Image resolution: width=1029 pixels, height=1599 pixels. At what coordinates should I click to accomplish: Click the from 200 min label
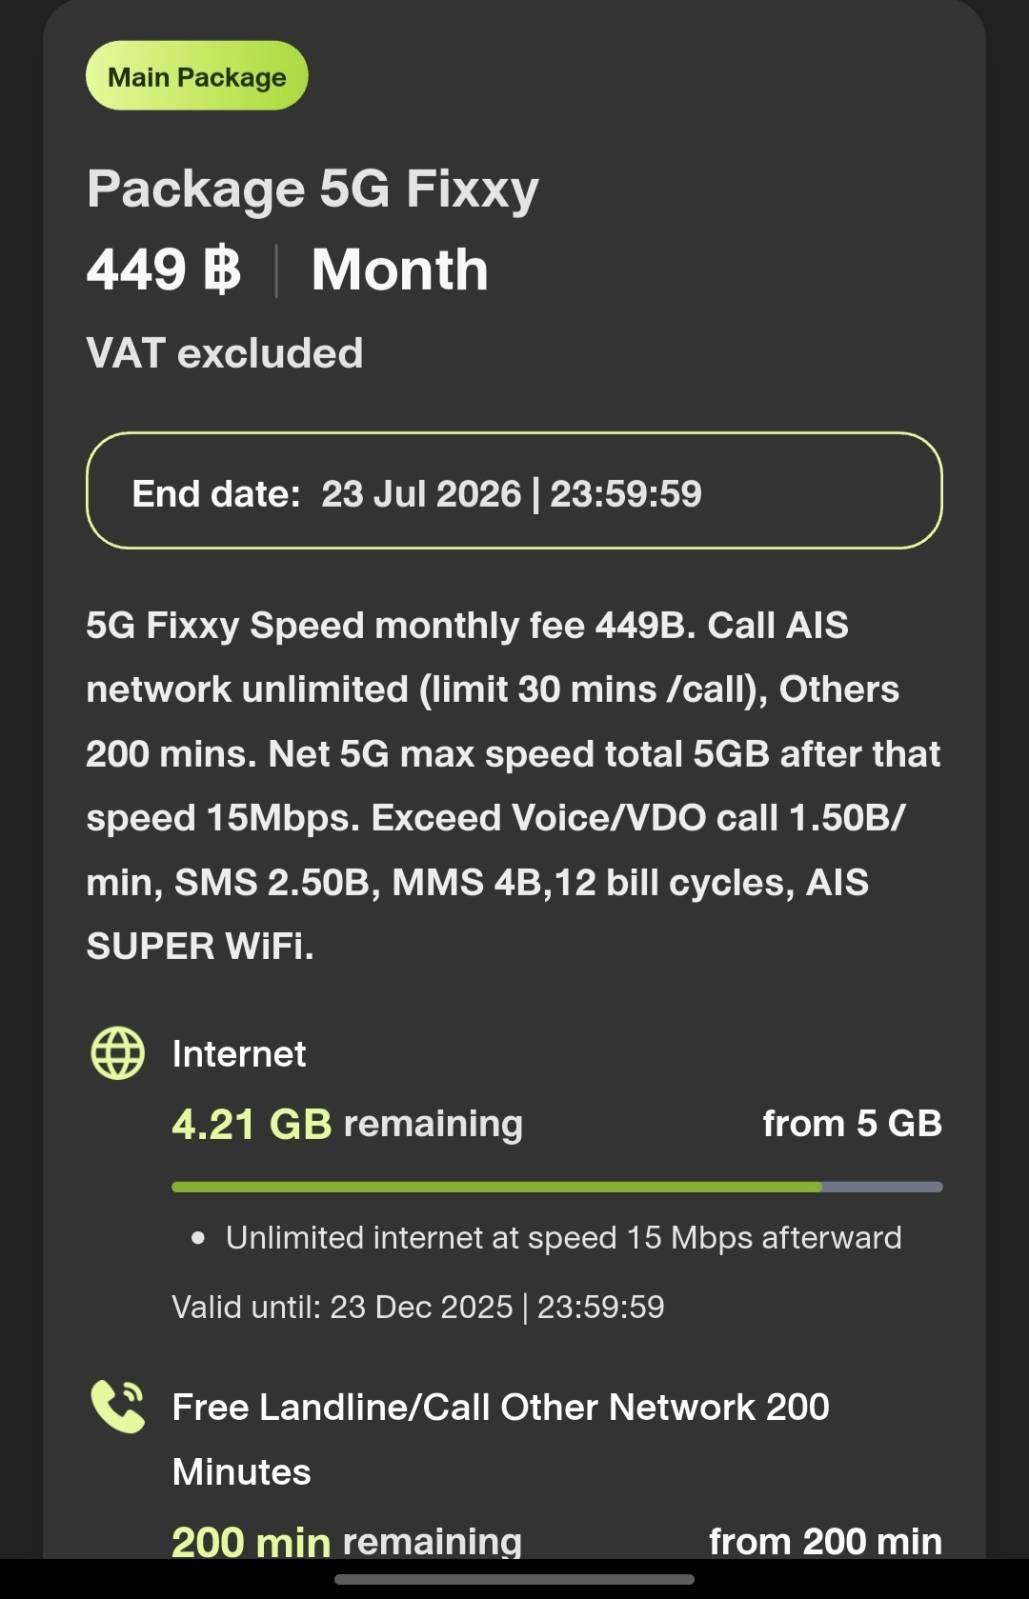[x=825, y=1541]
